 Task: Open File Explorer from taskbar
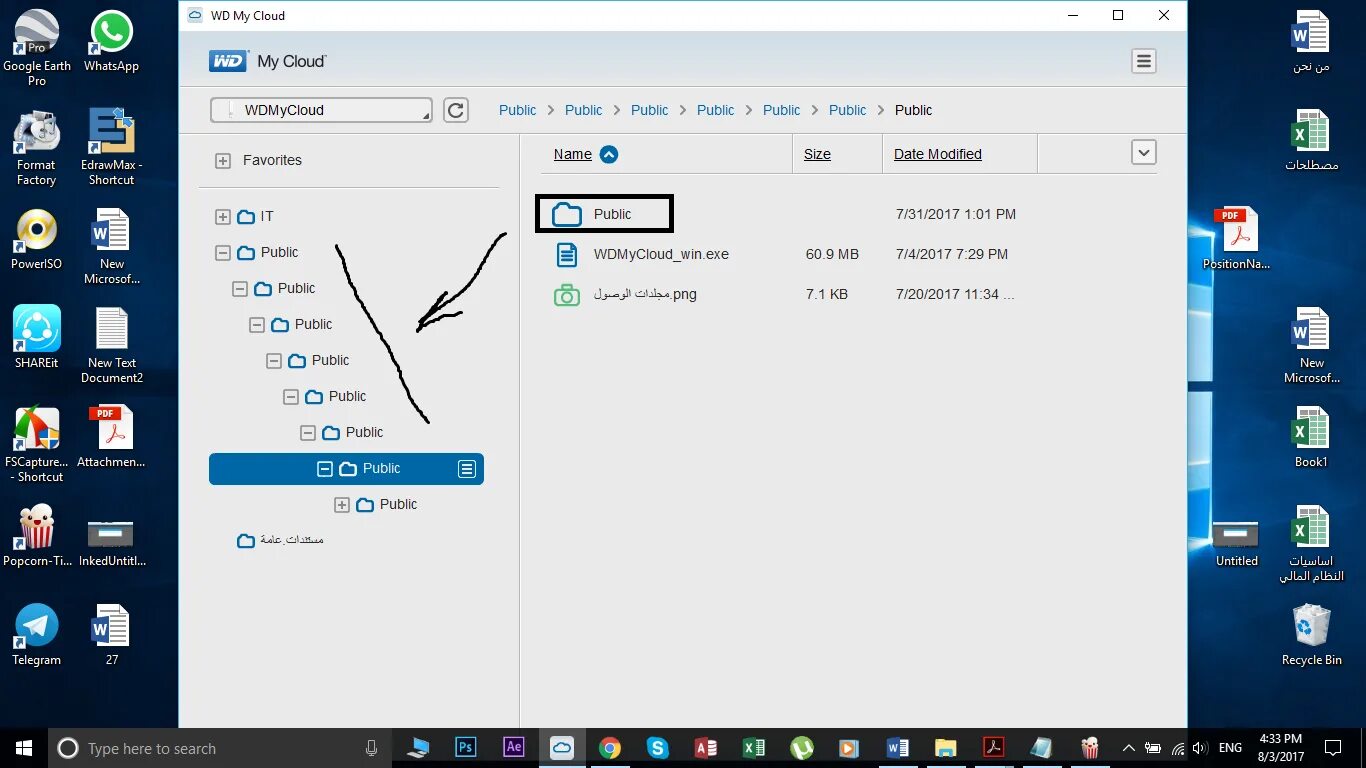click(945, 748)
